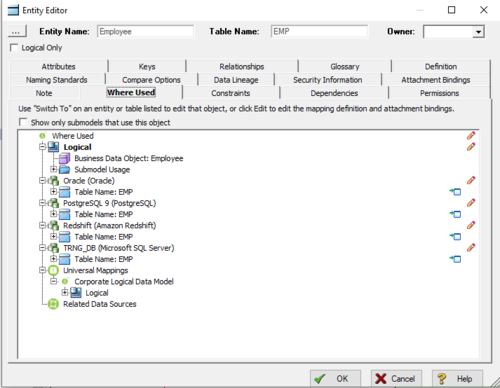Click the Related Data Sources green icon
The width and height of the screenshot is (500, 388).
(x=53, y=304)
